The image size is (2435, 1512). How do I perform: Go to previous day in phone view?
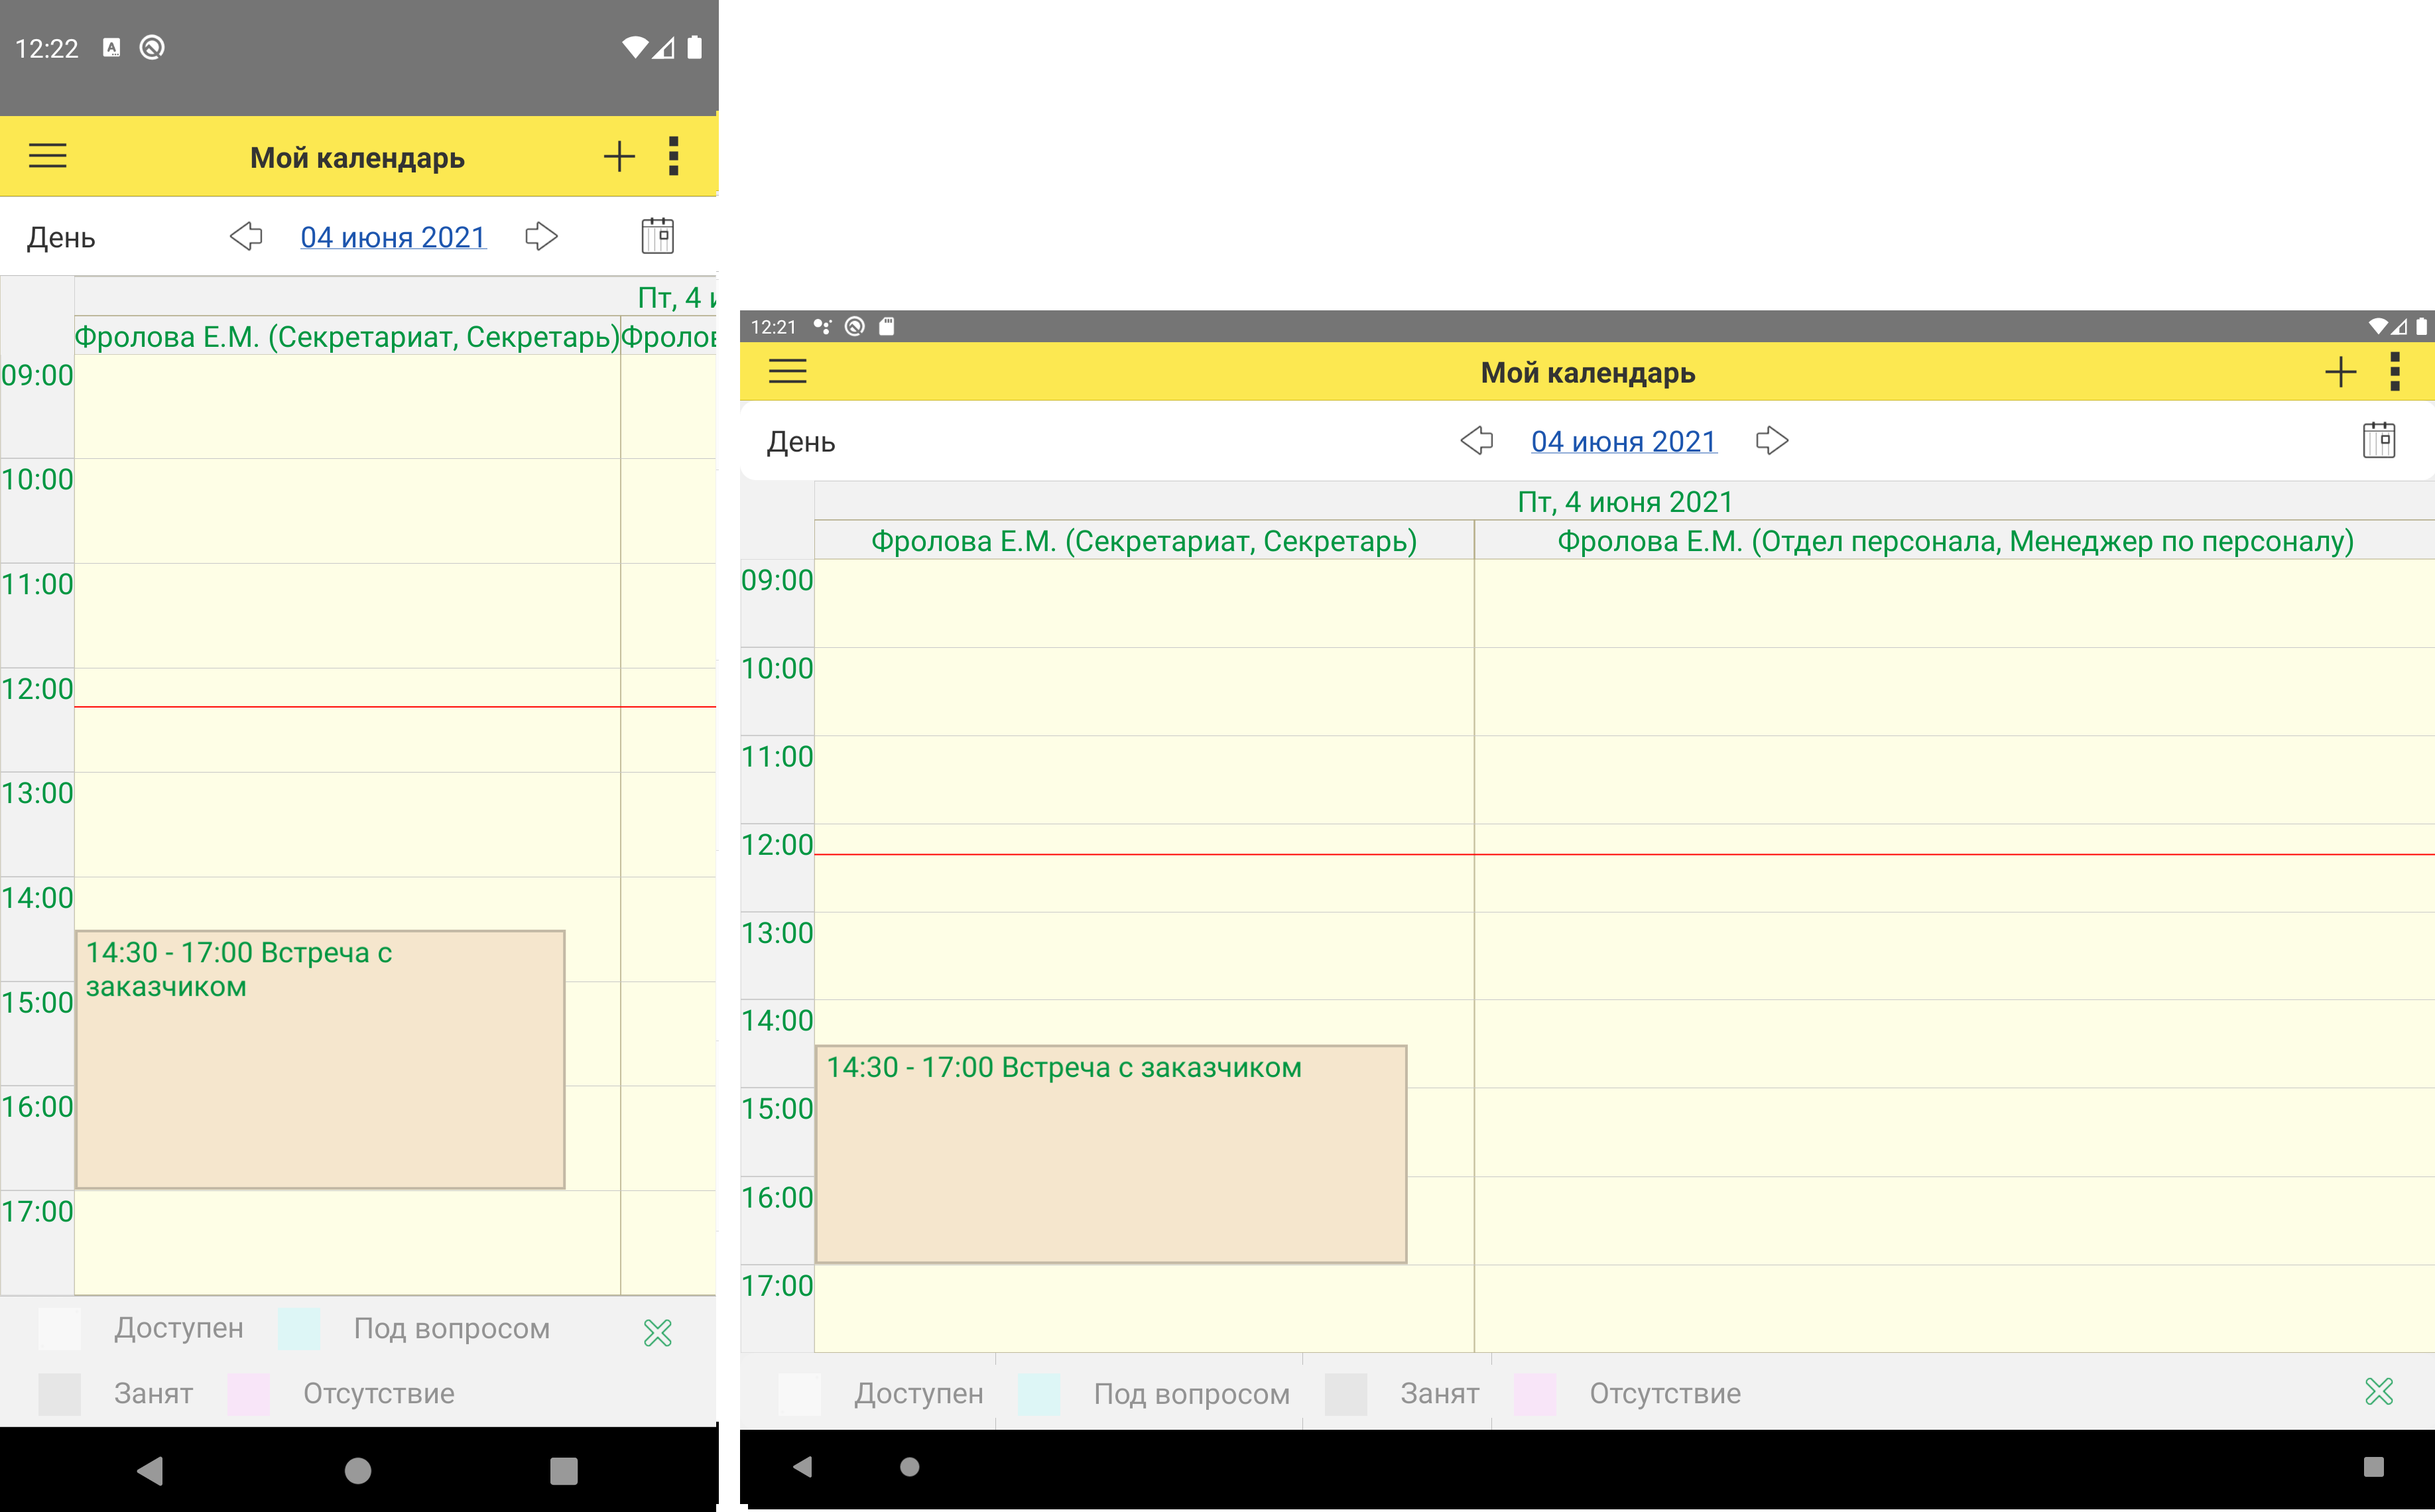click(x=246, y=237)
